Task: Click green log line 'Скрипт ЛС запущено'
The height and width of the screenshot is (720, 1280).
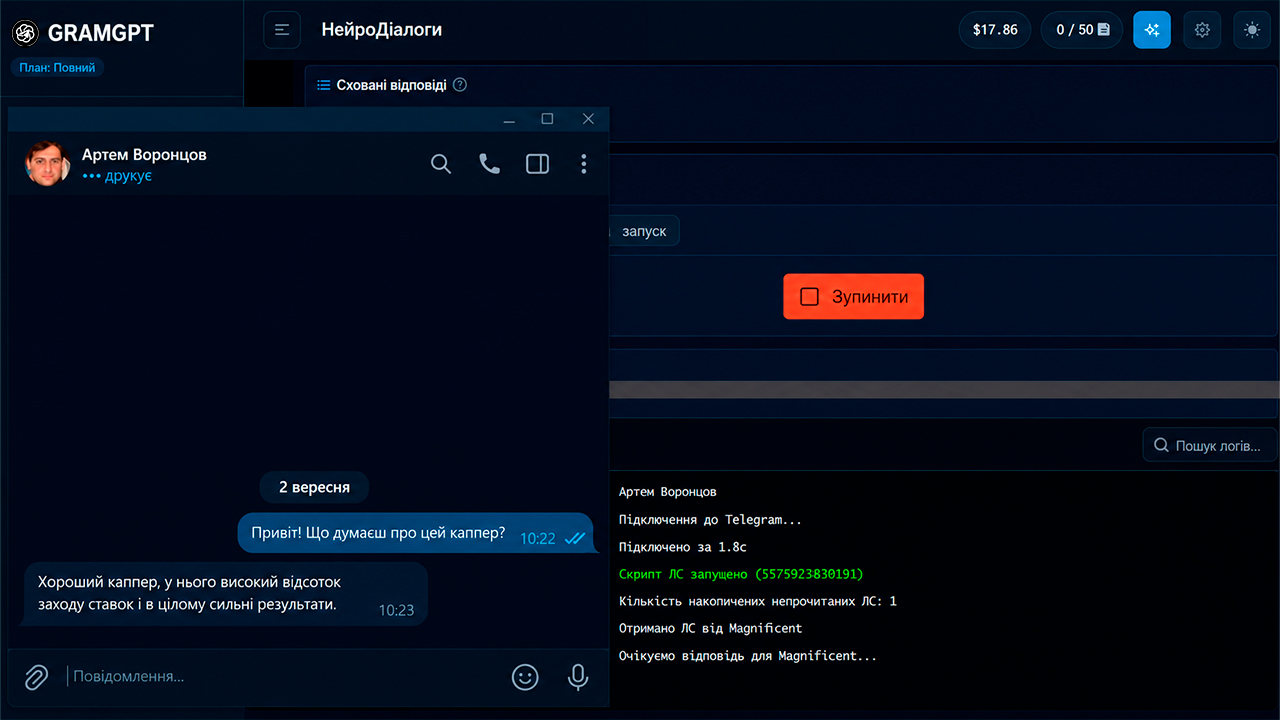Action: tap(741, 574)
